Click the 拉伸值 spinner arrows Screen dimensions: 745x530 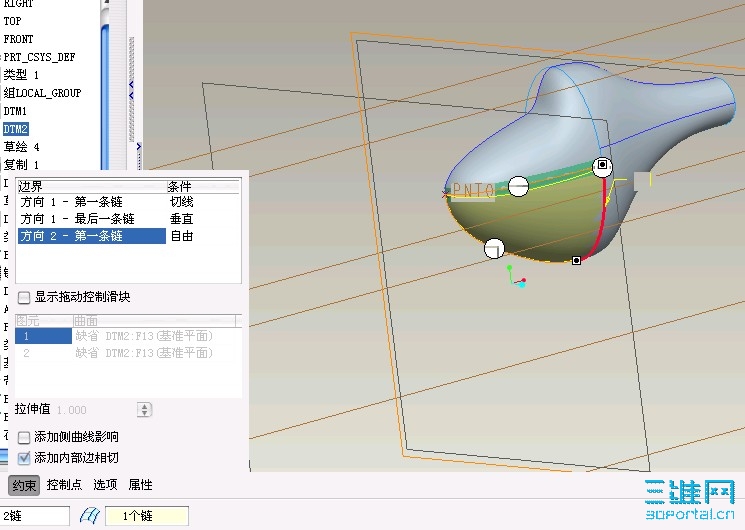(144, 410)
